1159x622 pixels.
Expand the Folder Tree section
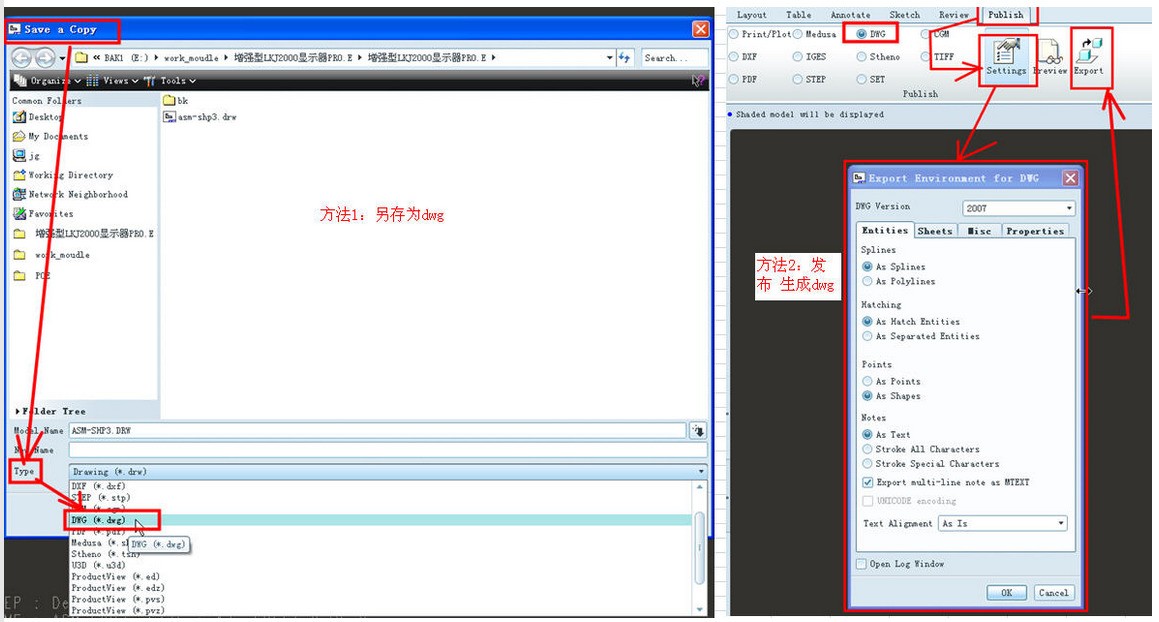(x=50, y=411)
